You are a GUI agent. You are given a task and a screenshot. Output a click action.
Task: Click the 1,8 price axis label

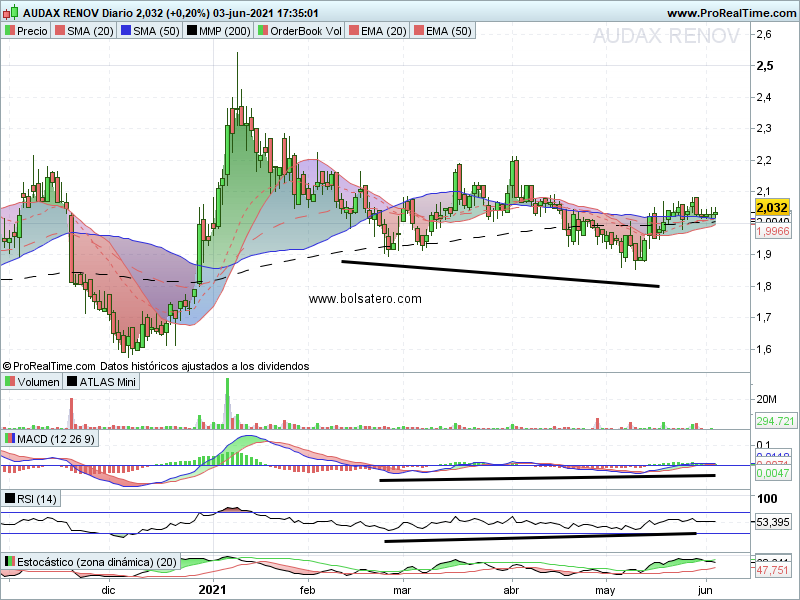click(x=764, y=286)
